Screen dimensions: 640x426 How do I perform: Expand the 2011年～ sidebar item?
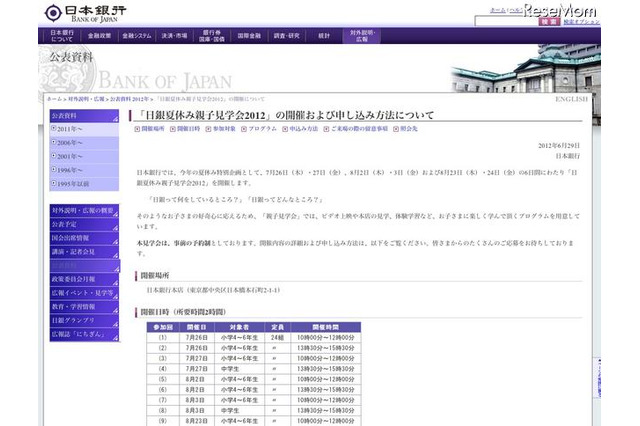pos(84,129)
